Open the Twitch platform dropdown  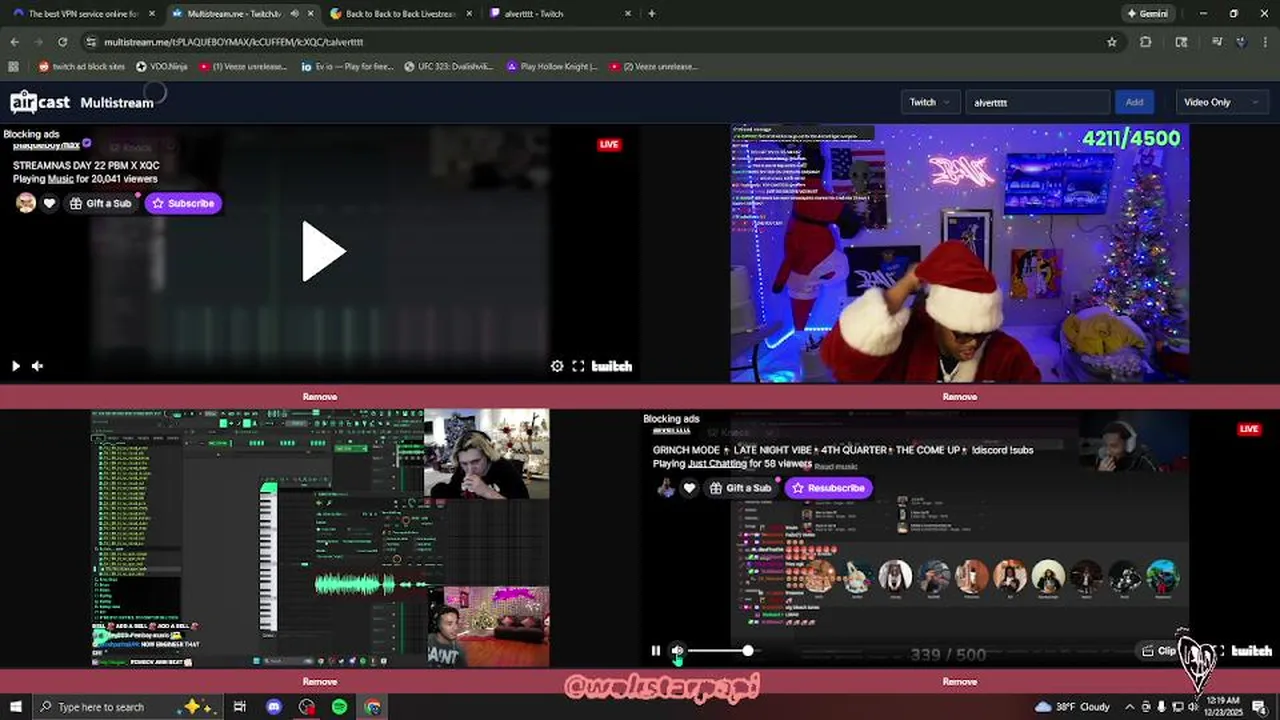click(x=930, y=102)
